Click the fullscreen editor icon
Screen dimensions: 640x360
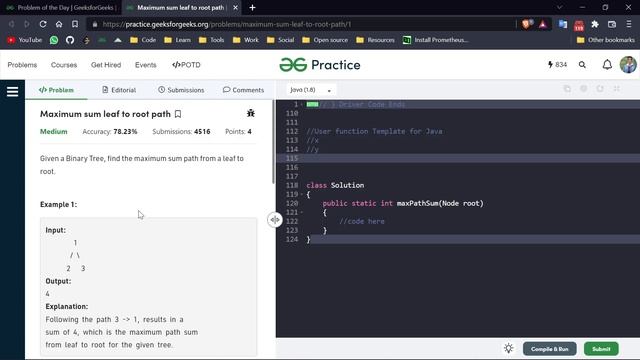[x=617, y=89]
